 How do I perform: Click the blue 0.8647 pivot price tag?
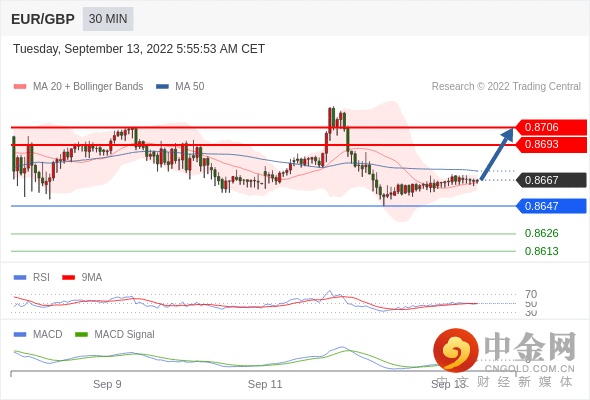point(551,206)
